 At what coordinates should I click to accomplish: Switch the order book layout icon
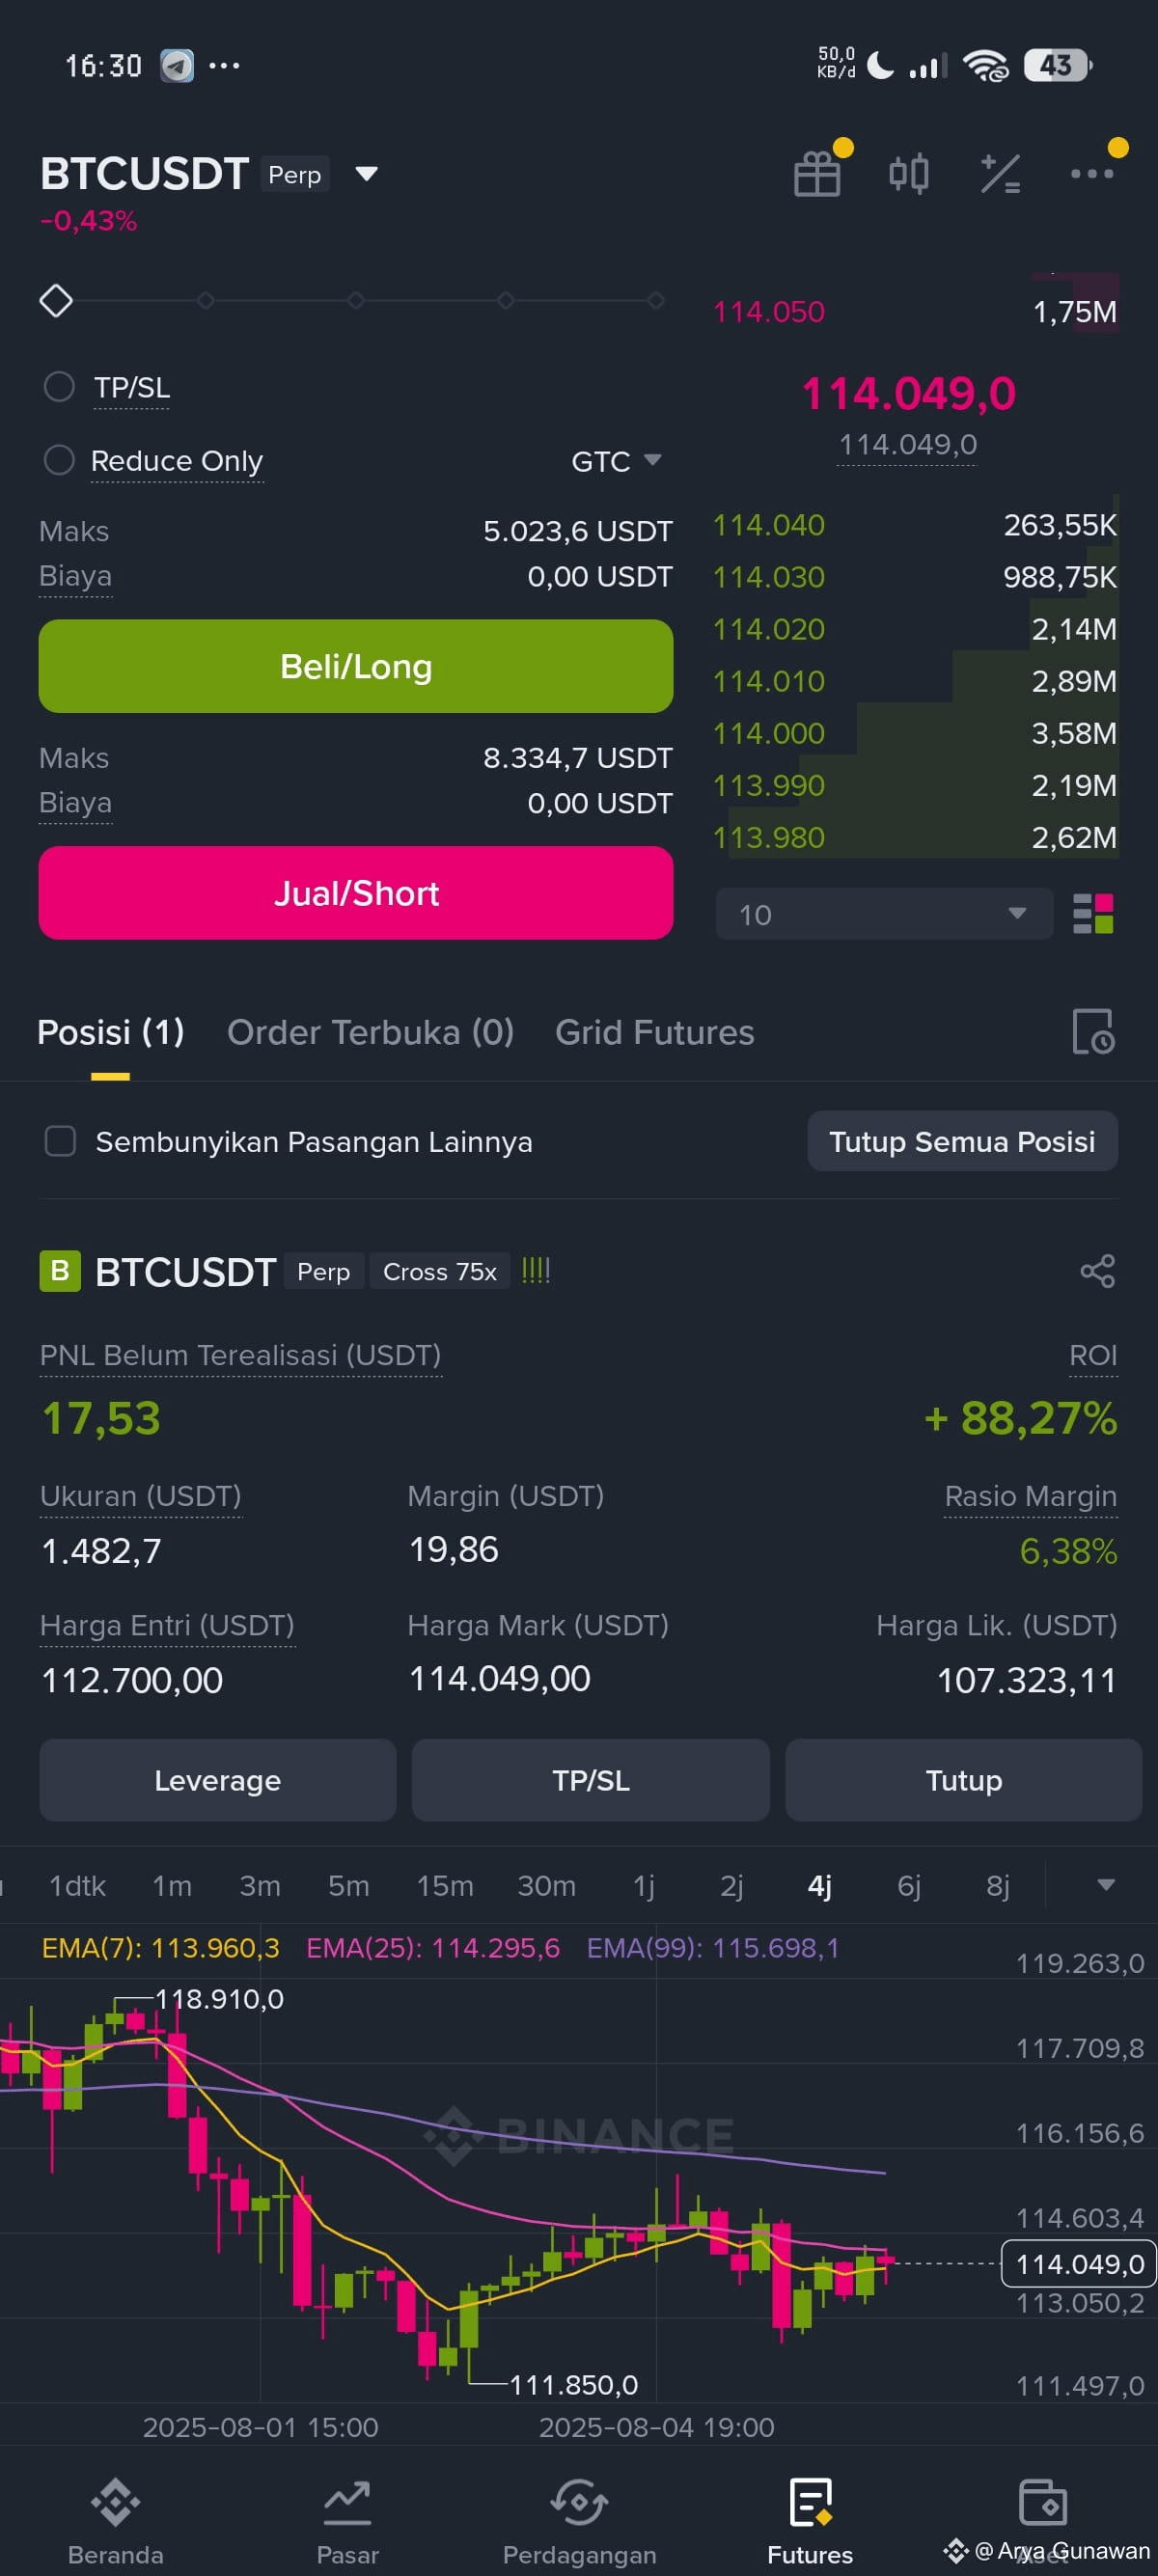(x=1093, y=914)
